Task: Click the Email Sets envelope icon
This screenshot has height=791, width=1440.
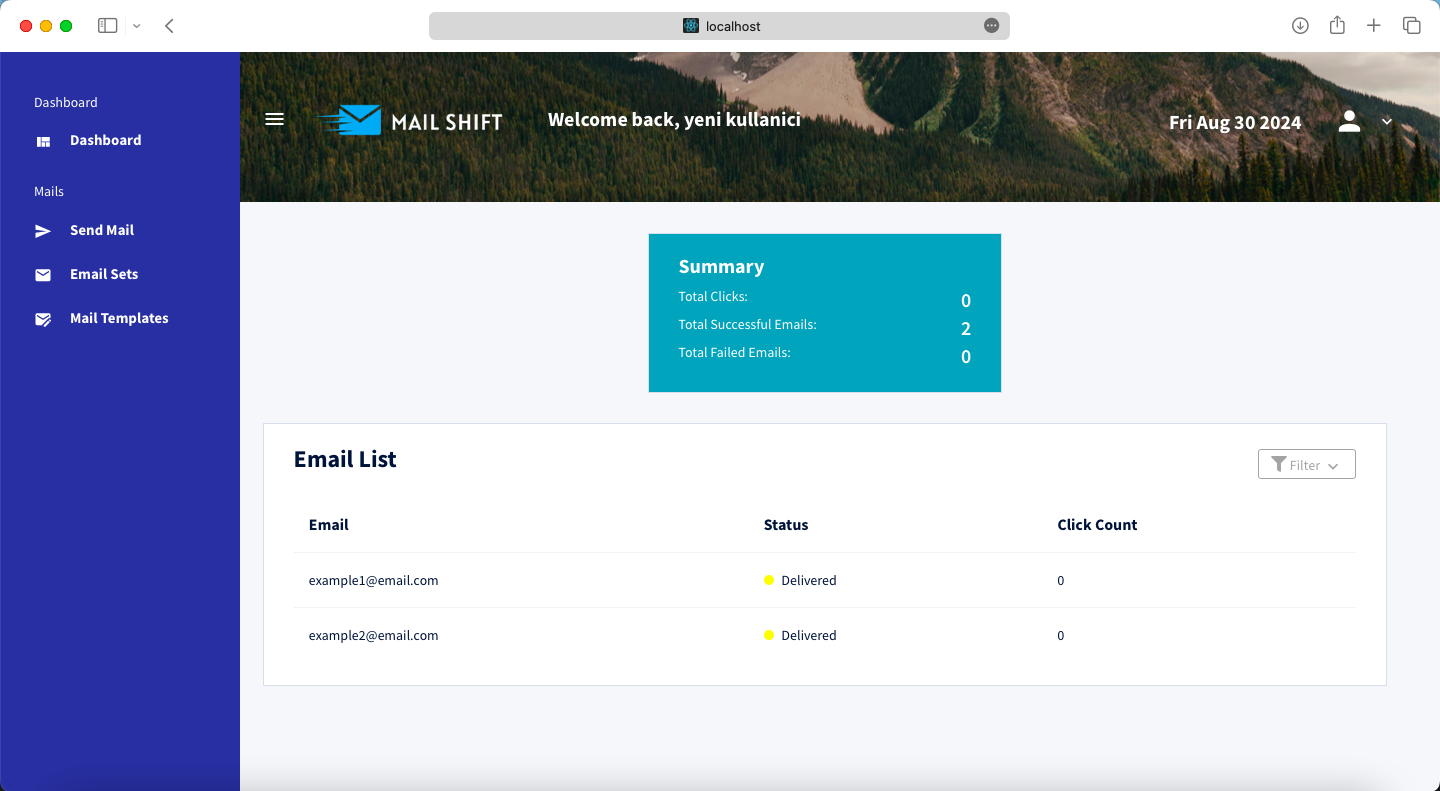Action: pos(42,274)
